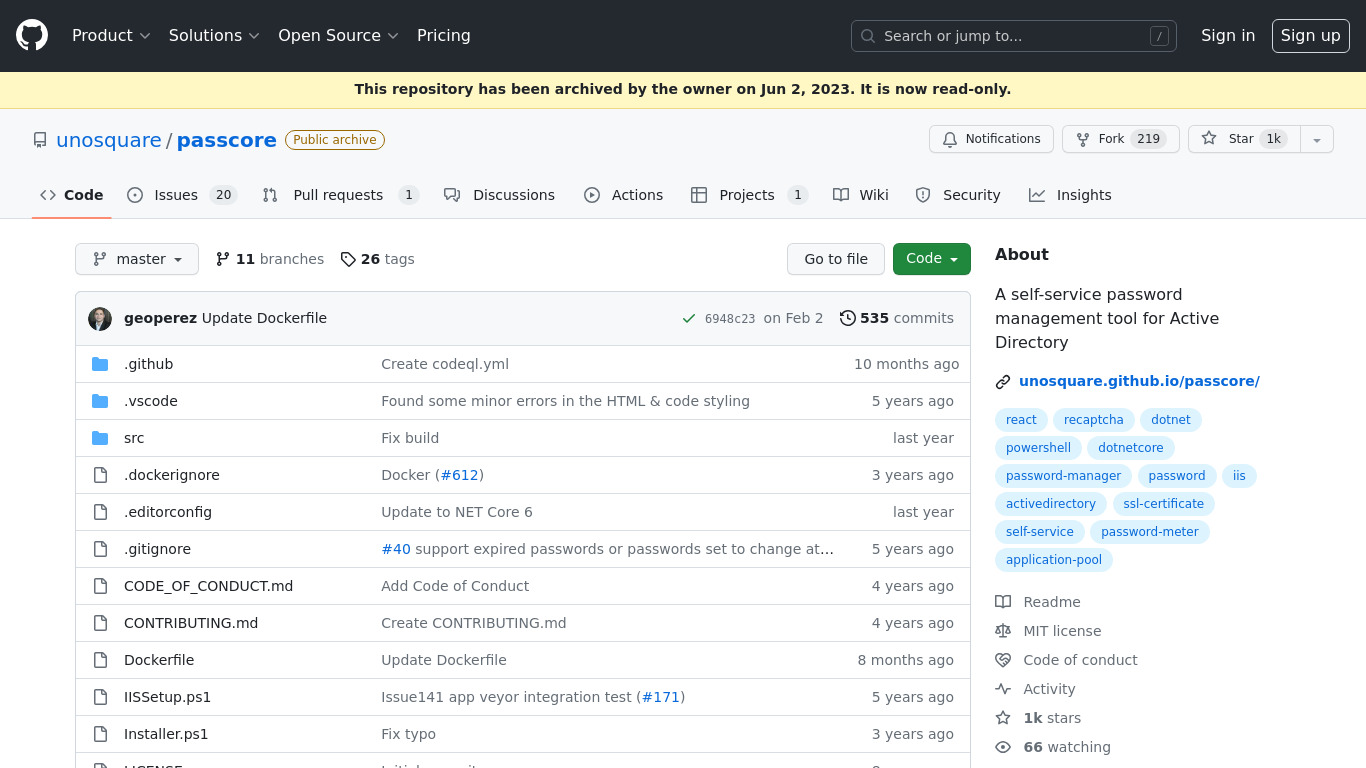Click the branch icon beside 11 branches

click(x=223, y=259)
